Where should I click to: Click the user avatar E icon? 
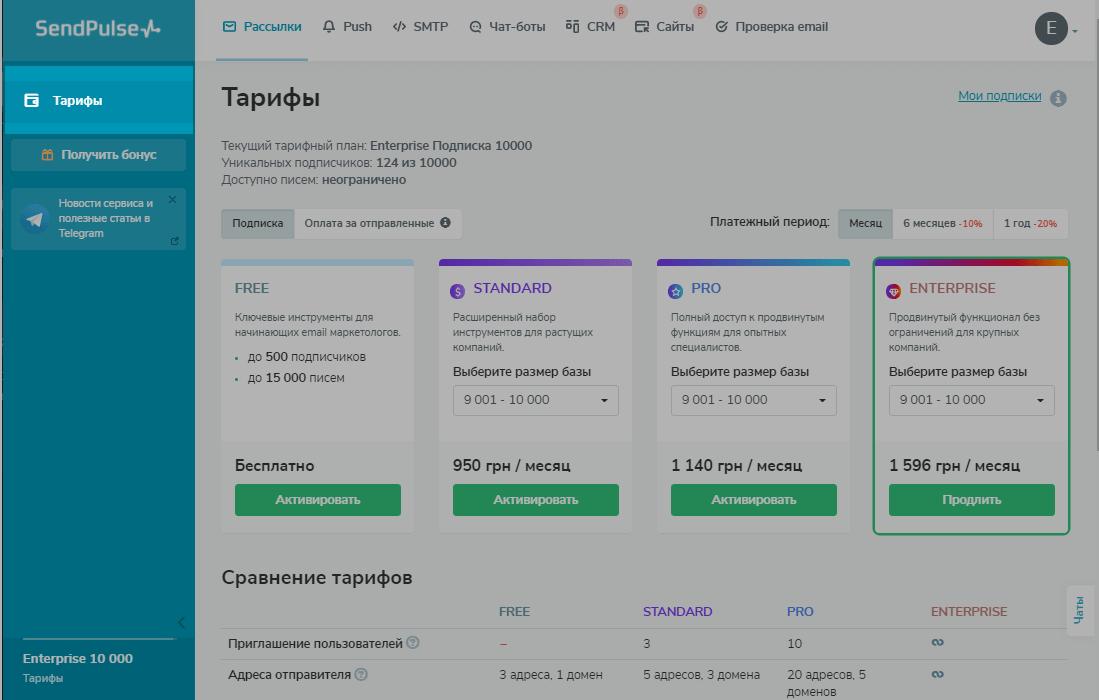[x=1051, y=29]
